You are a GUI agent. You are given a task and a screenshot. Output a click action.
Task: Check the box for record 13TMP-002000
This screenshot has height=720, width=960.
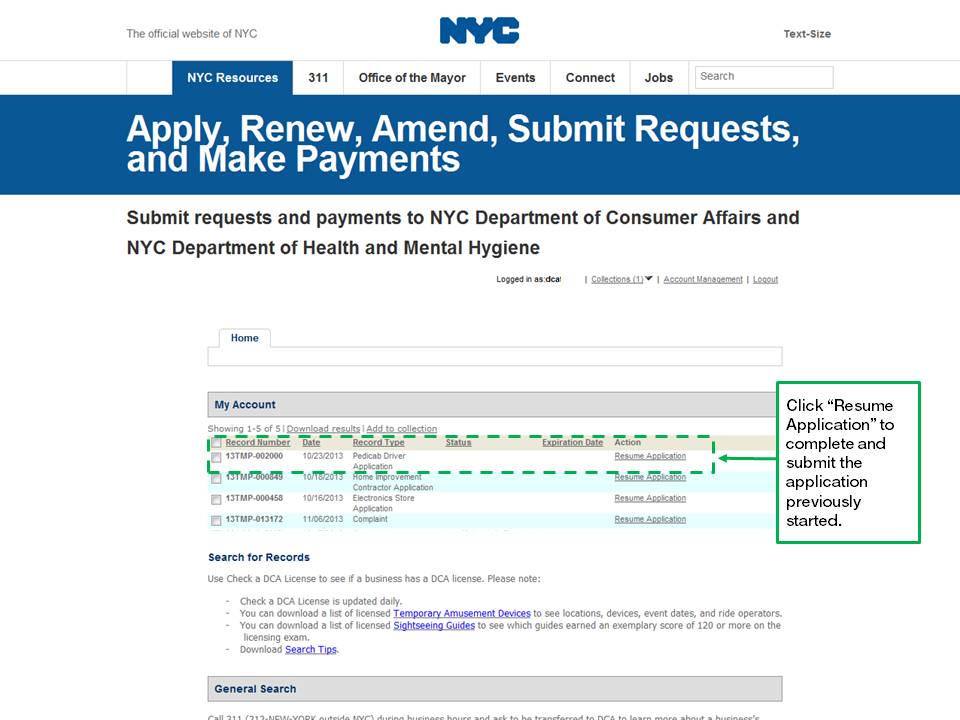(x=216, y=457)
